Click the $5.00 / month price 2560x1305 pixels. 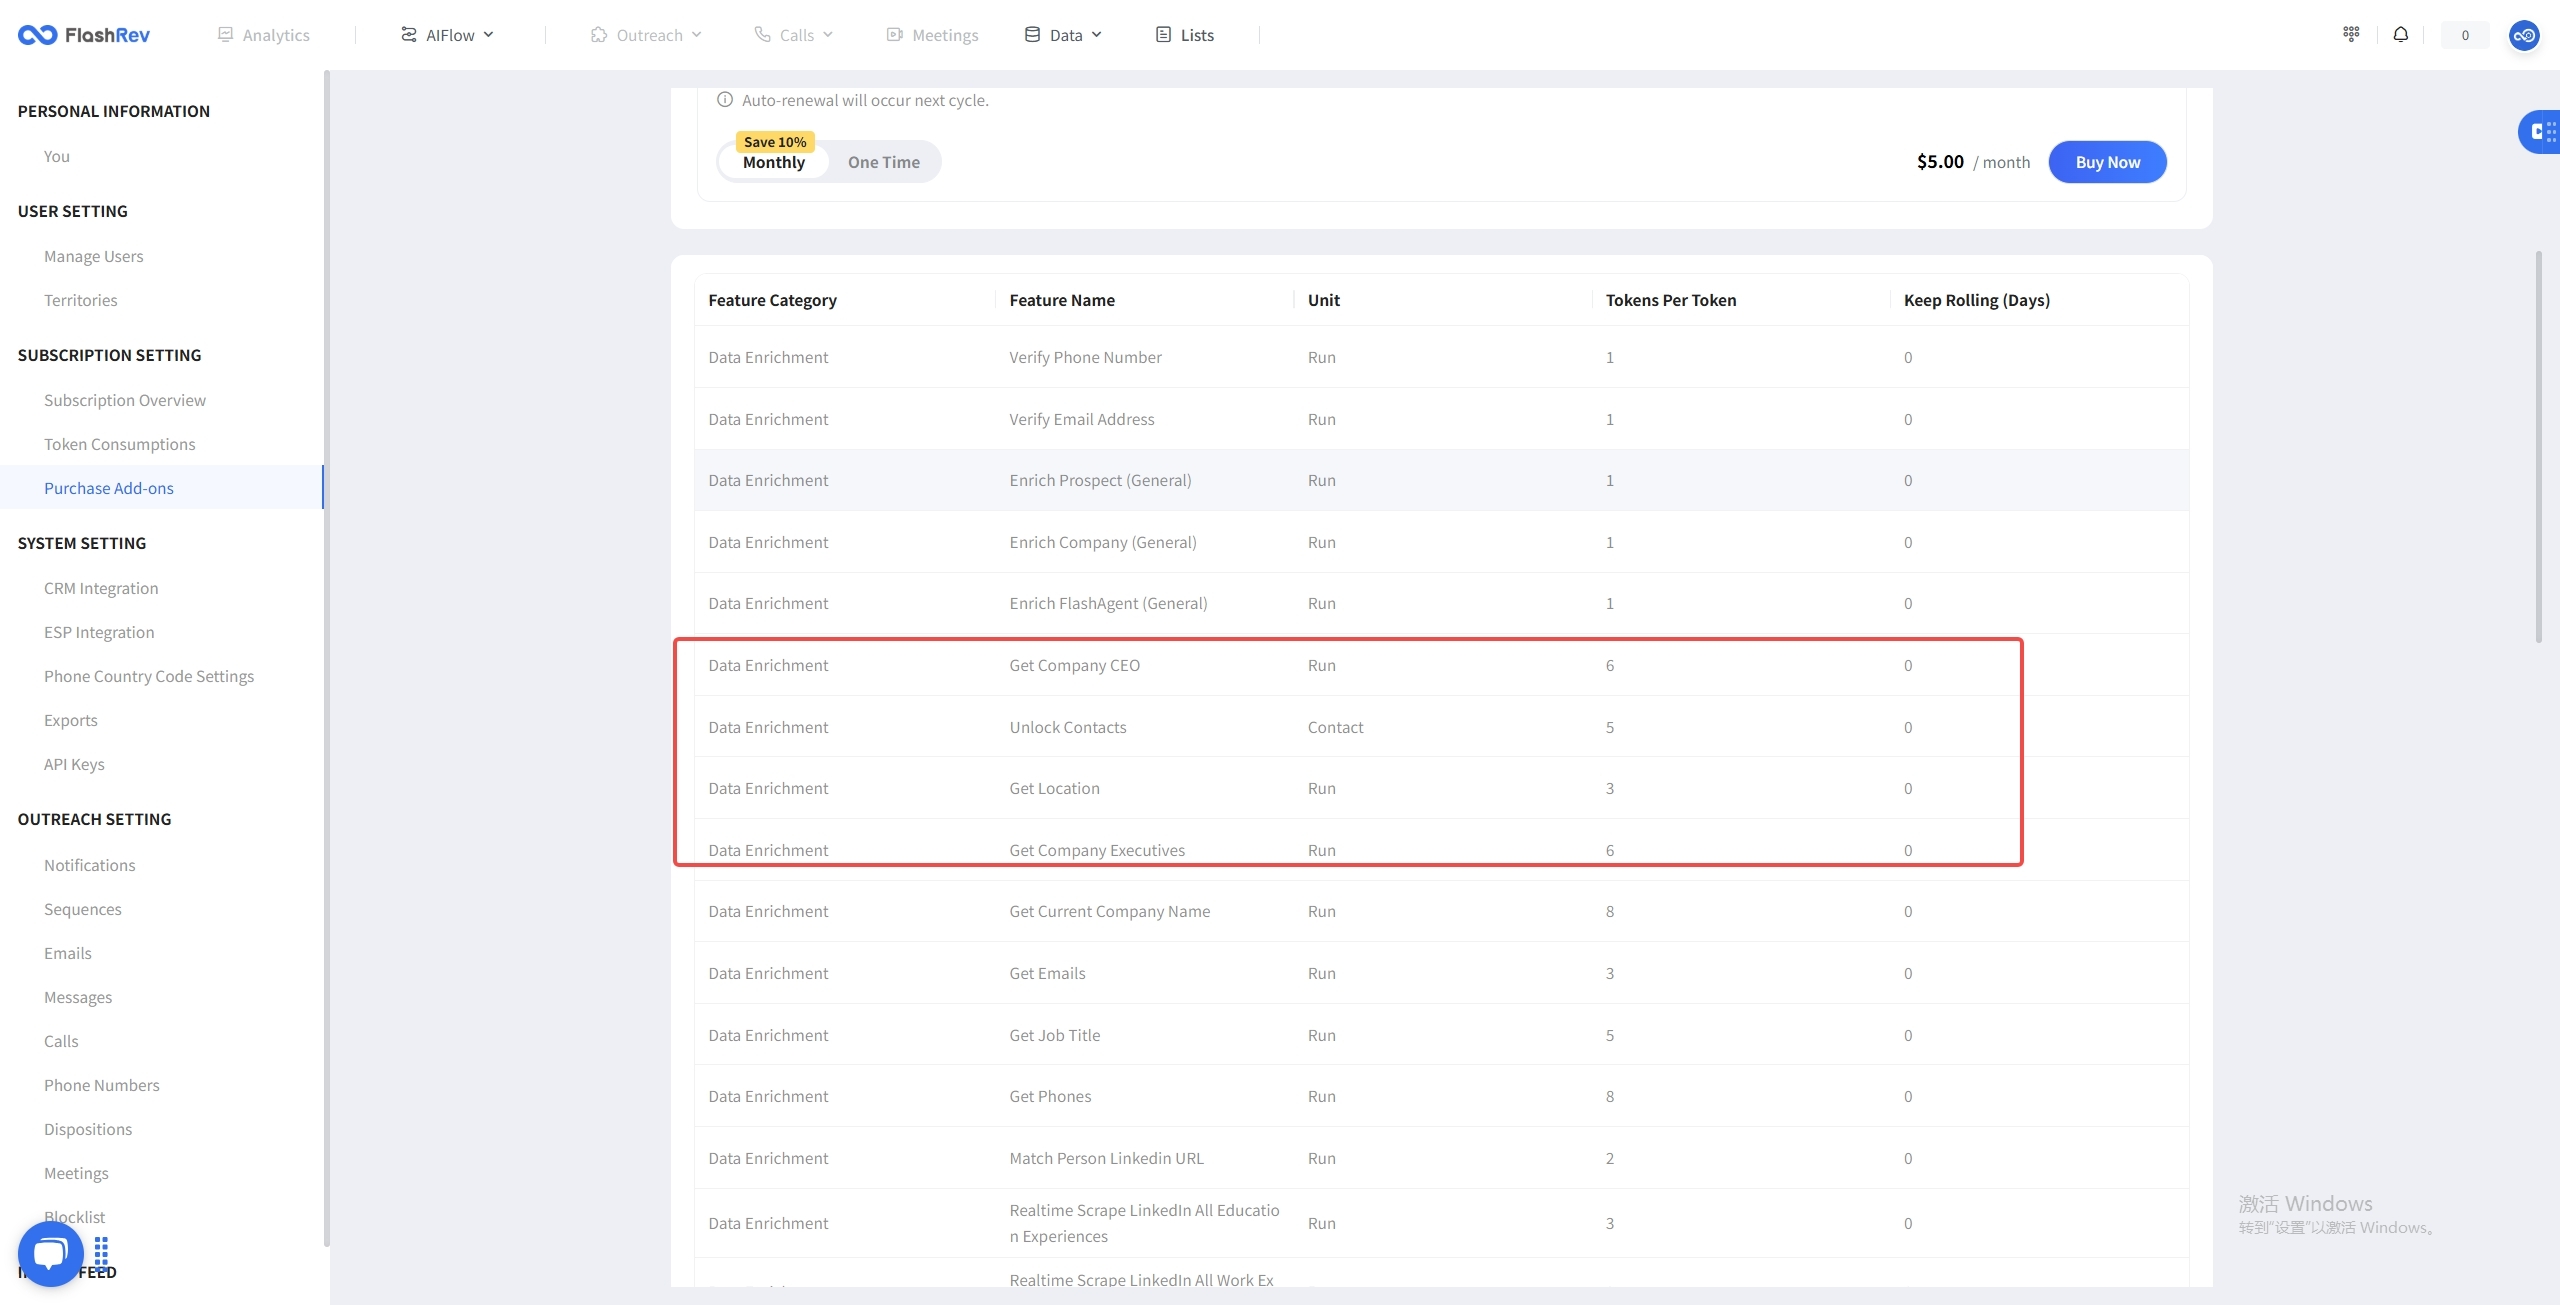pyautogui.click(x=1973, y=162)
